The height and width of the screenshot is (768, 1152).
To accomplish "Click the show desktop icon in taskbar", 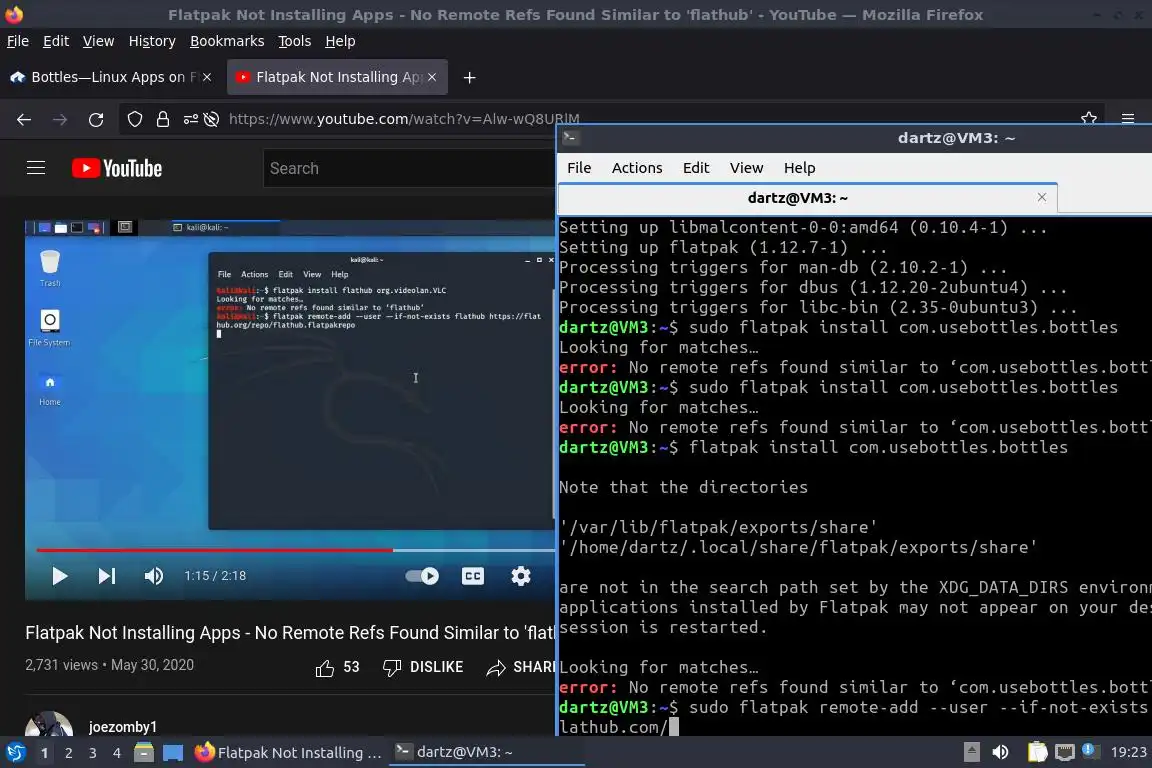I will (173, 753).
